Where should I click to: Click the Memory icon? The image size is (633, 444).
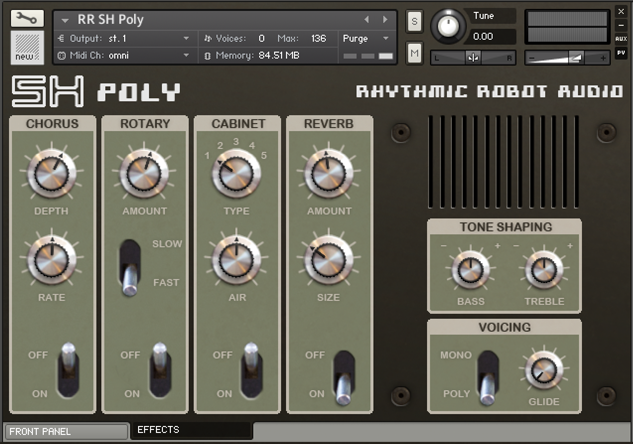(207, 56)
